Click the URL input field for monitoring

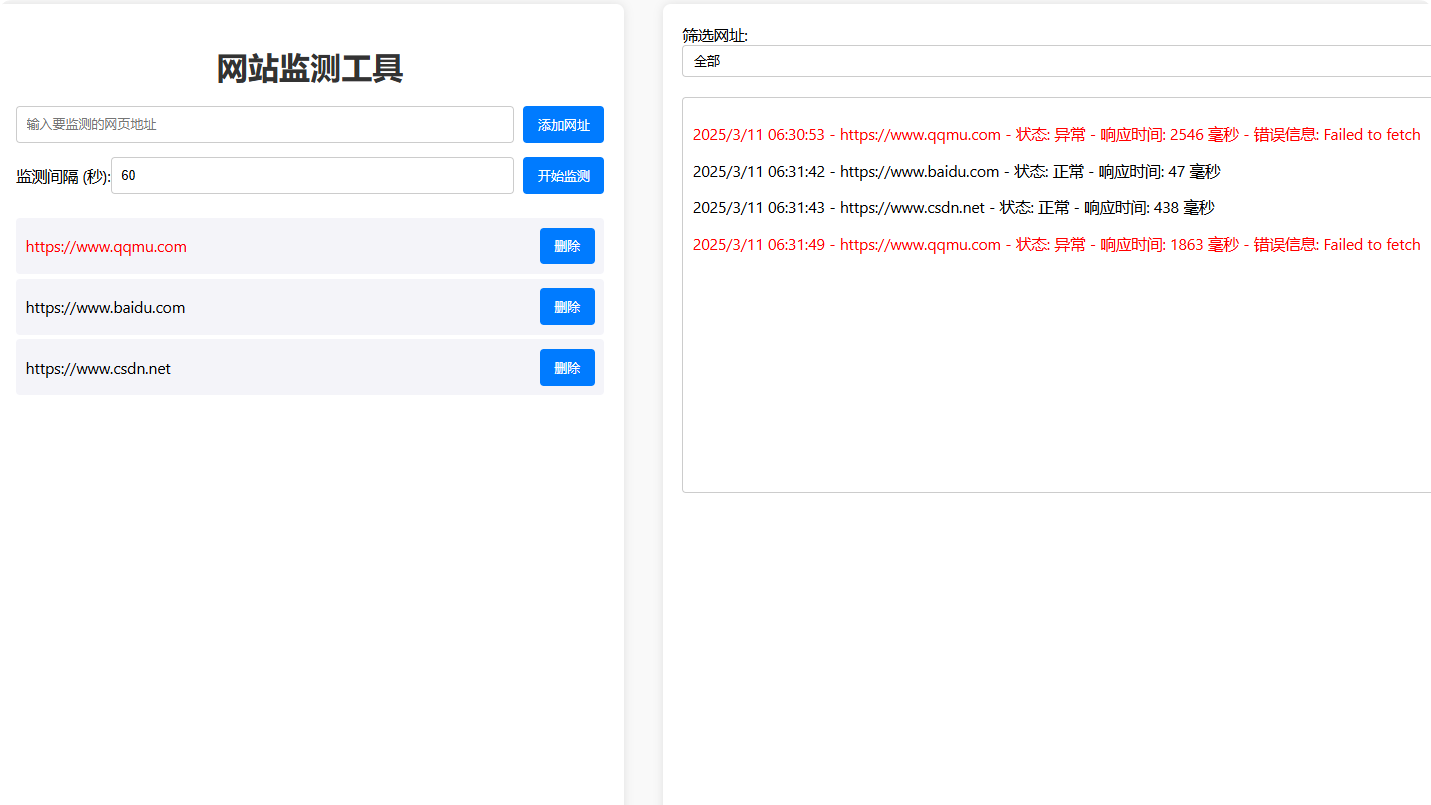pyautogui.click(x=265, y=125)
